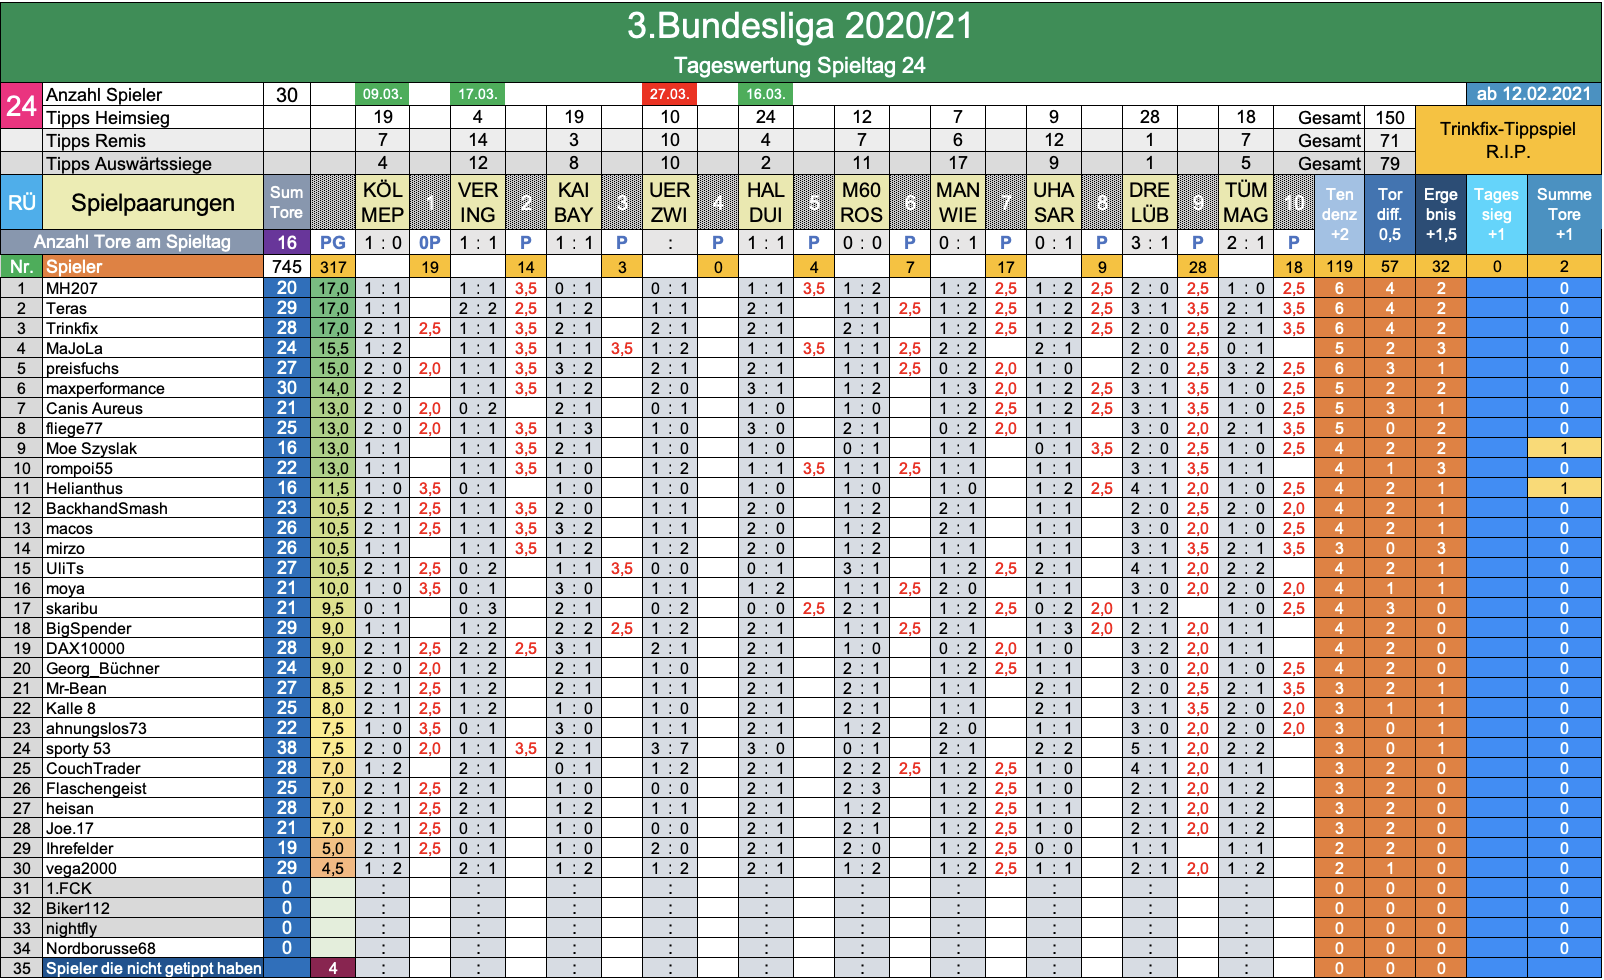1604x980 pixels.
Task: Select the 'KAI BAY' match header
Action: (574, 203)
